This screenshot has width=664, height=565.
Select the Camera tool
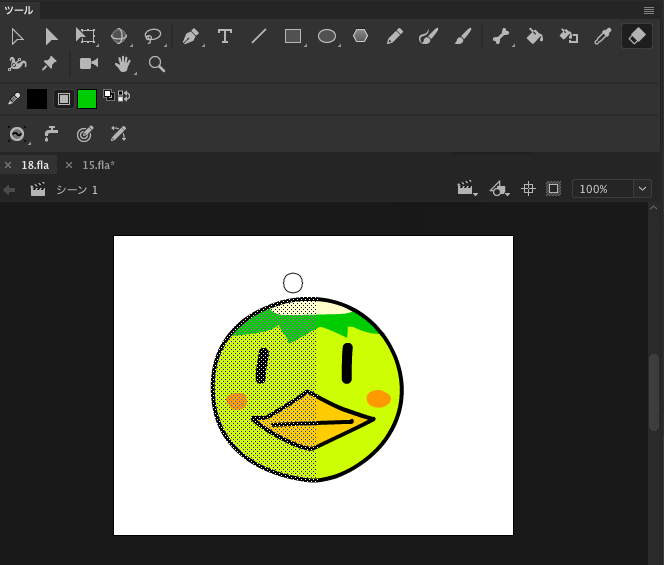pos(89,64)
